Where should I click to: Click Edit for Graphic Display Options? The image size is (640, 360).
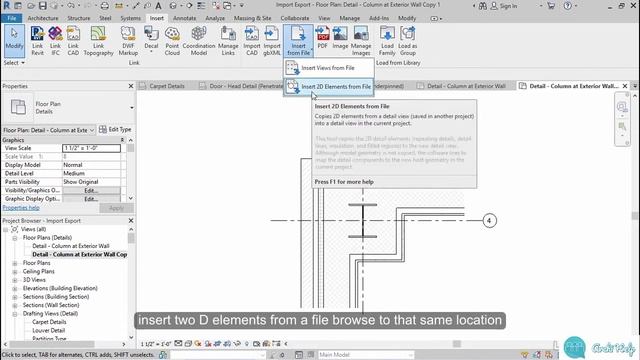click(91, 199)
